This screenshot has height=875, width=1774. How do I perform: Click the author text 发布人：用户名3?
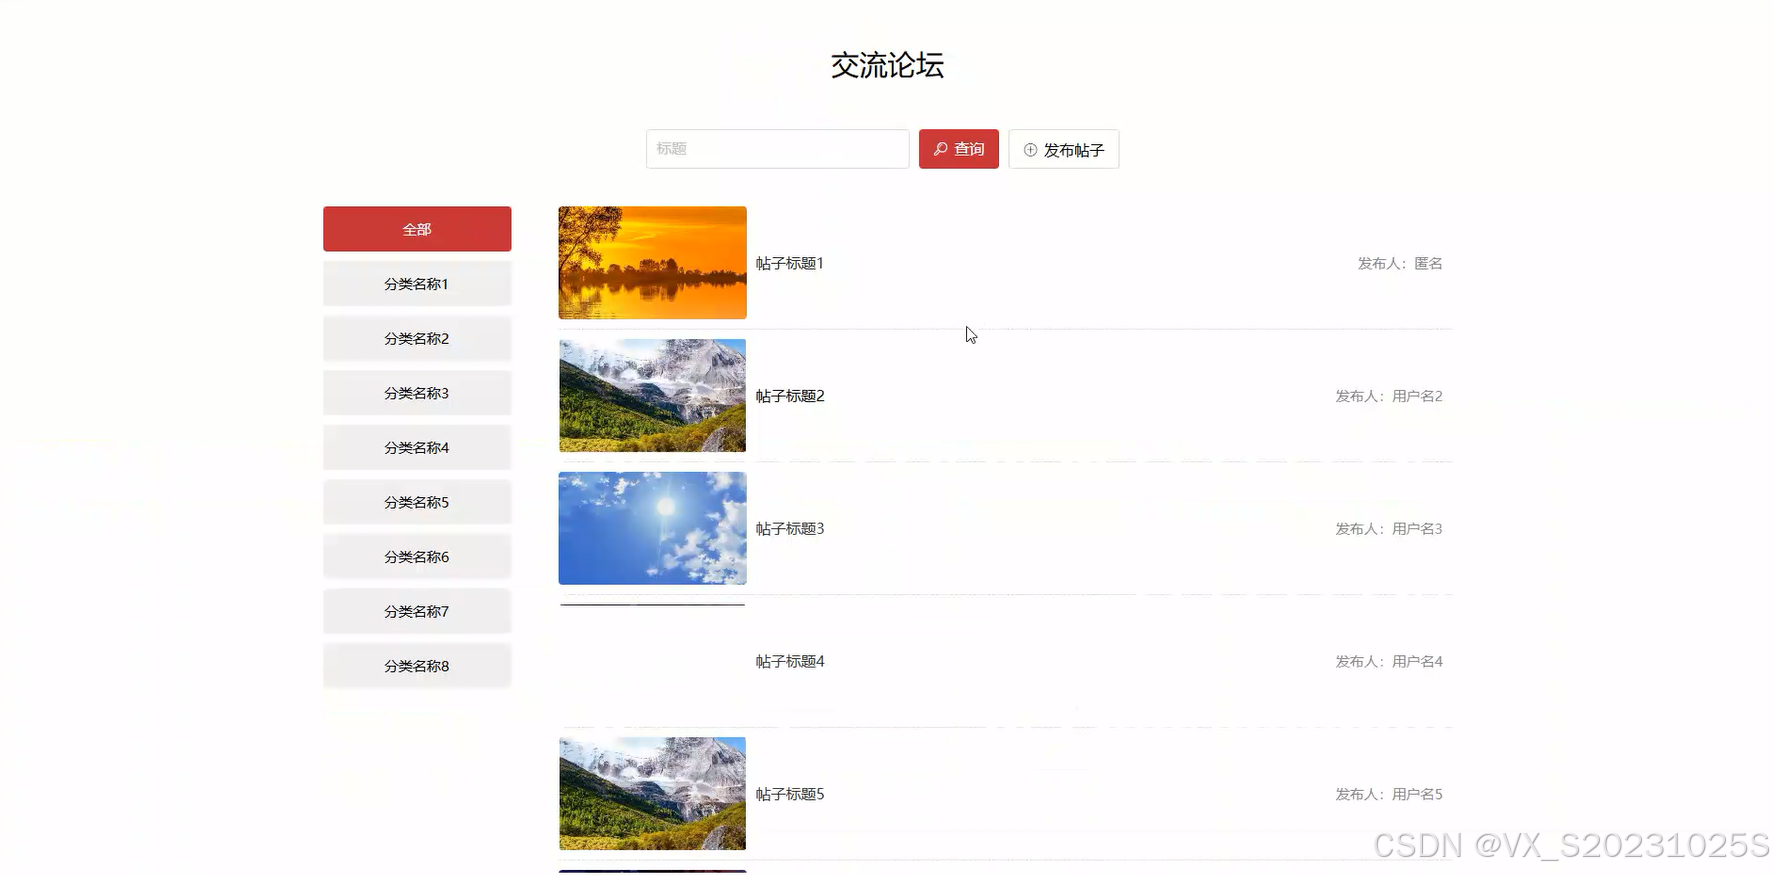[1389, 528]
